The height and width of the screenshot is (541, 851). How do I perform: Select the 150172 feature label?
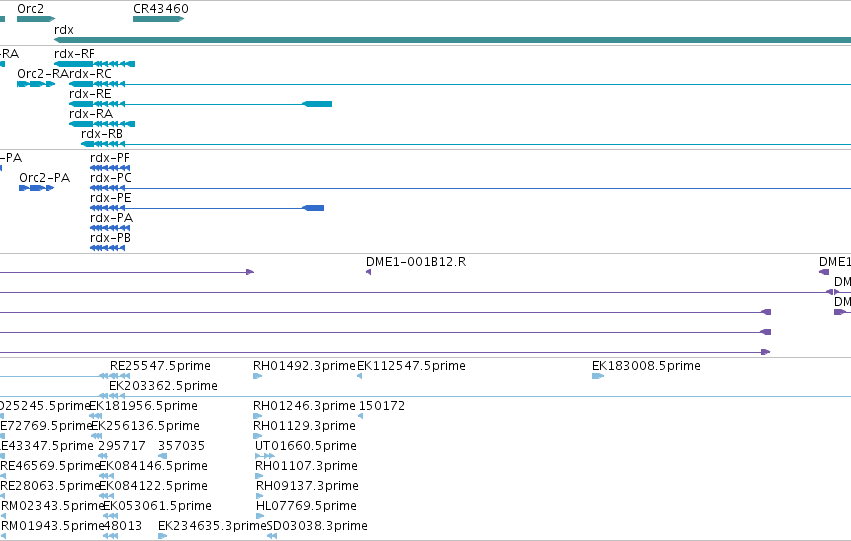coord(382,406)
